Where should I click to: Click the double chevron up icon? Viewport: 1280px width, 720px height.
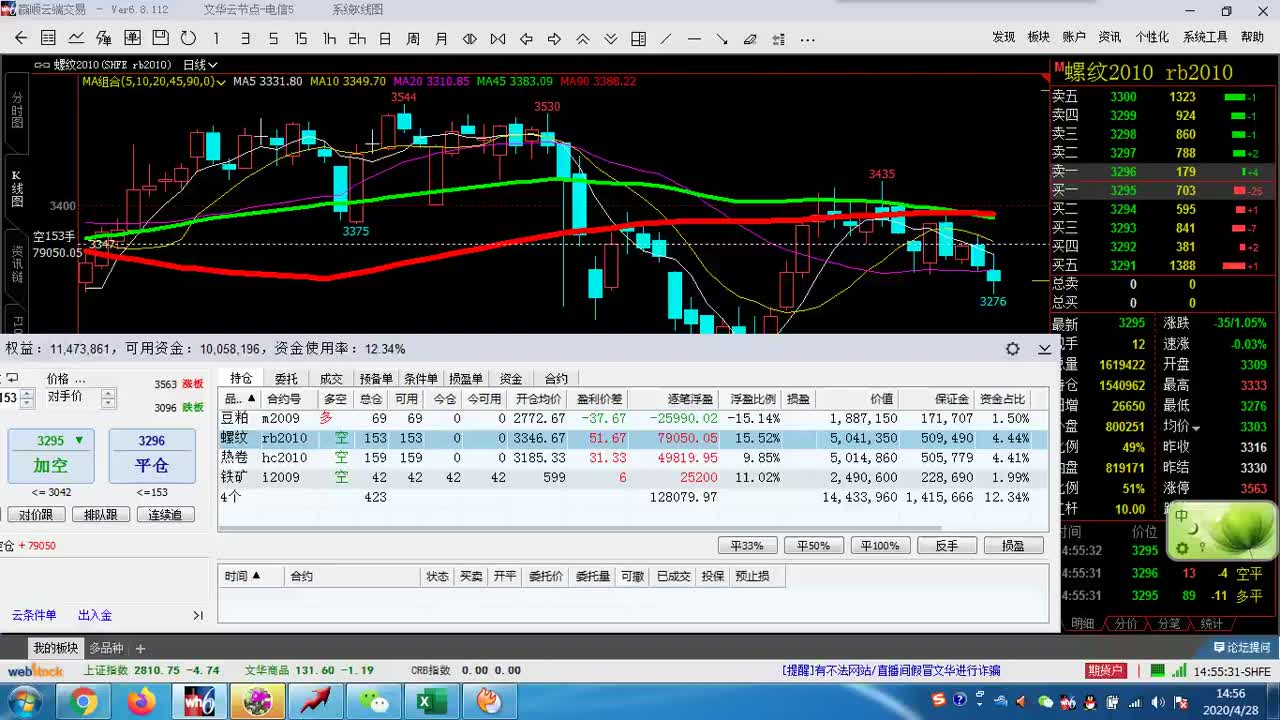(x=582, y=38)
